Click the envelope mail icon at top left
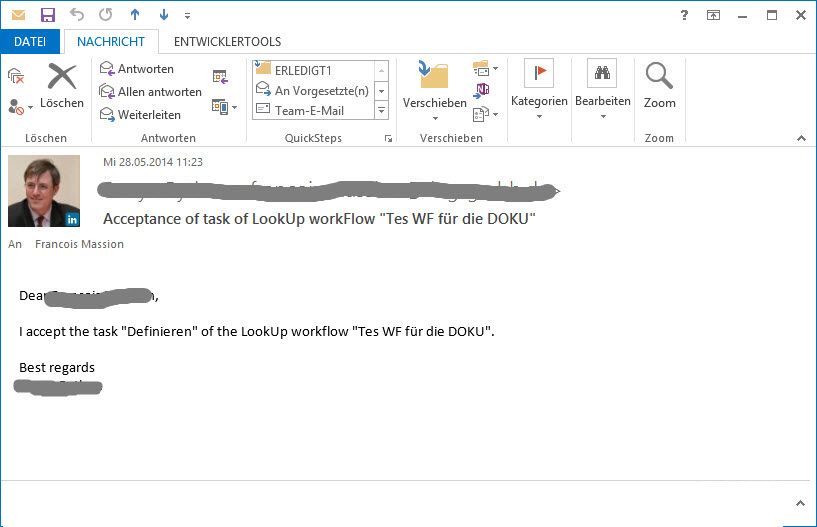The width and height of the screenshot is (817, 527). pos(19,15)
